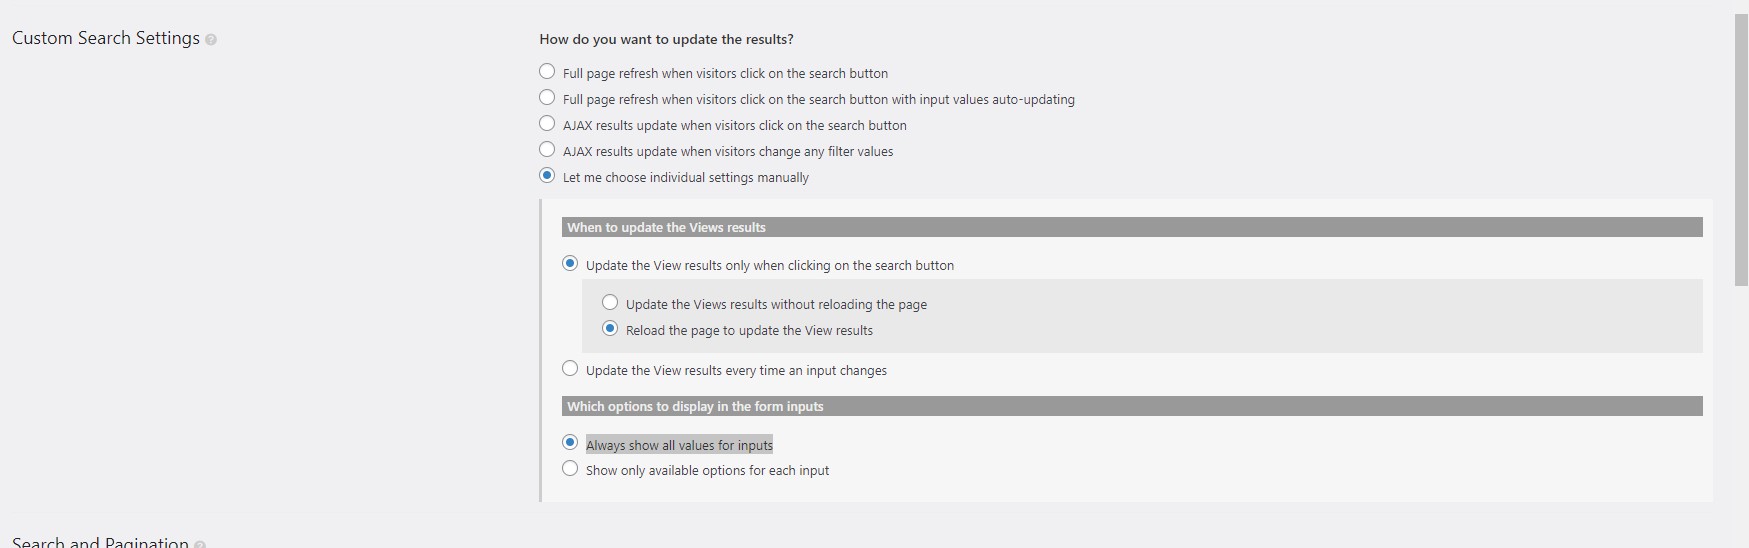The width and height of the screenshot is (1749, 548).
Task: Click highlighted Always show all values label
Action: point(679,445)
